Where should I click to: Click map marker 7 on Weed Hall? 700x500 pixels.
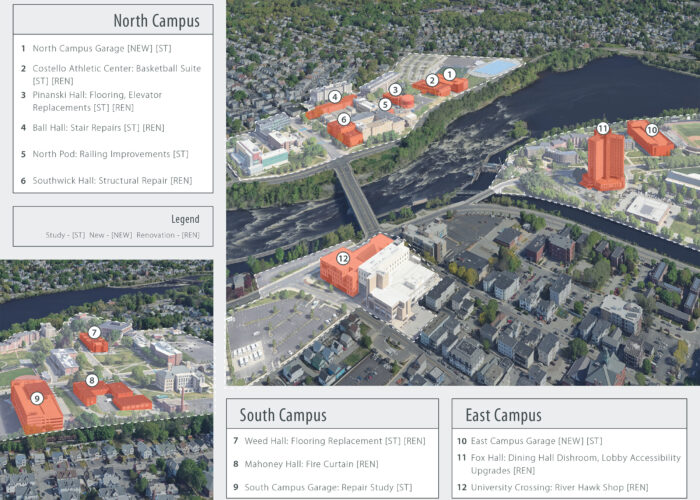(x=94, y=332)
